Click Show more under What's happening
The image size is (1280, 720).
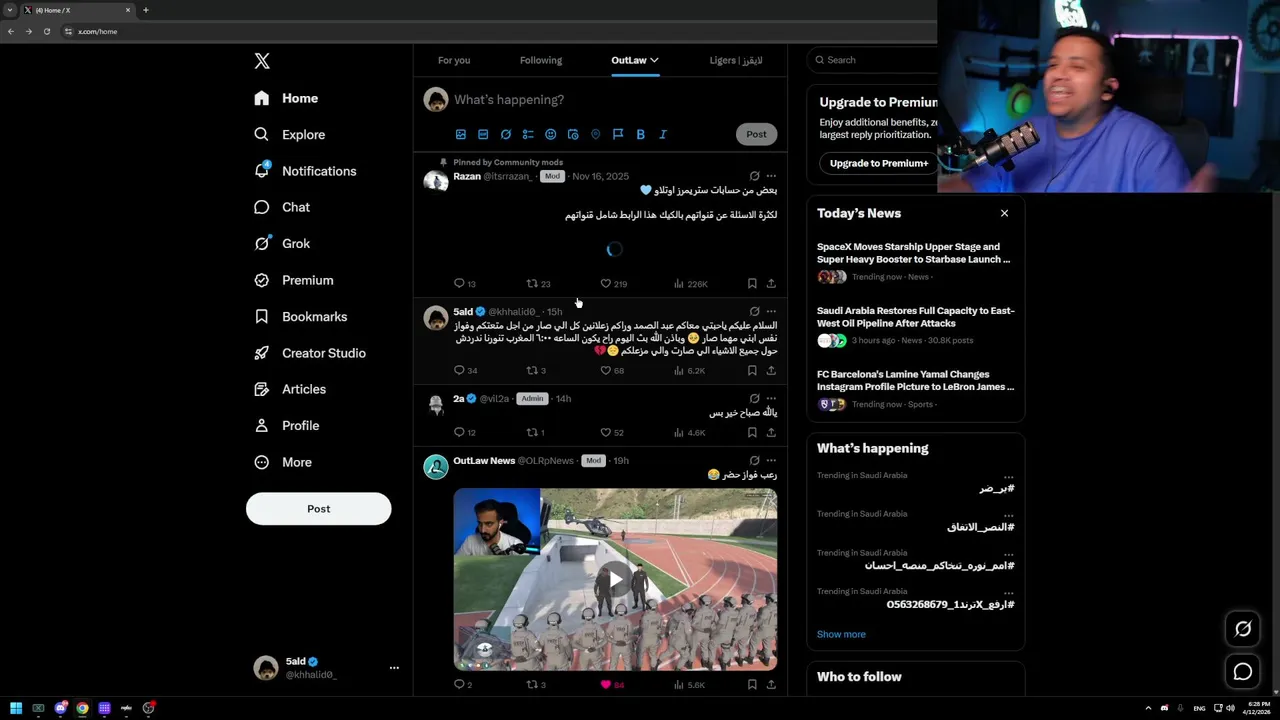click(x=841, y=634)
